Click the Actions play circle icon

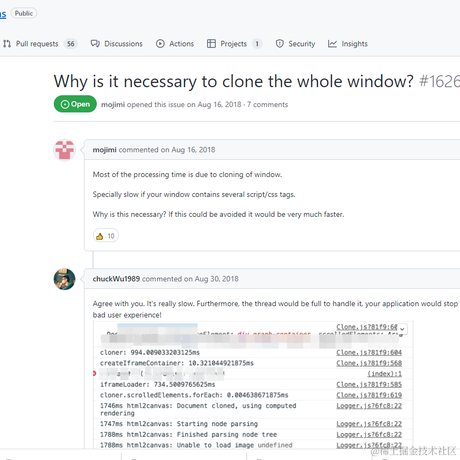[x=160, y=44]
